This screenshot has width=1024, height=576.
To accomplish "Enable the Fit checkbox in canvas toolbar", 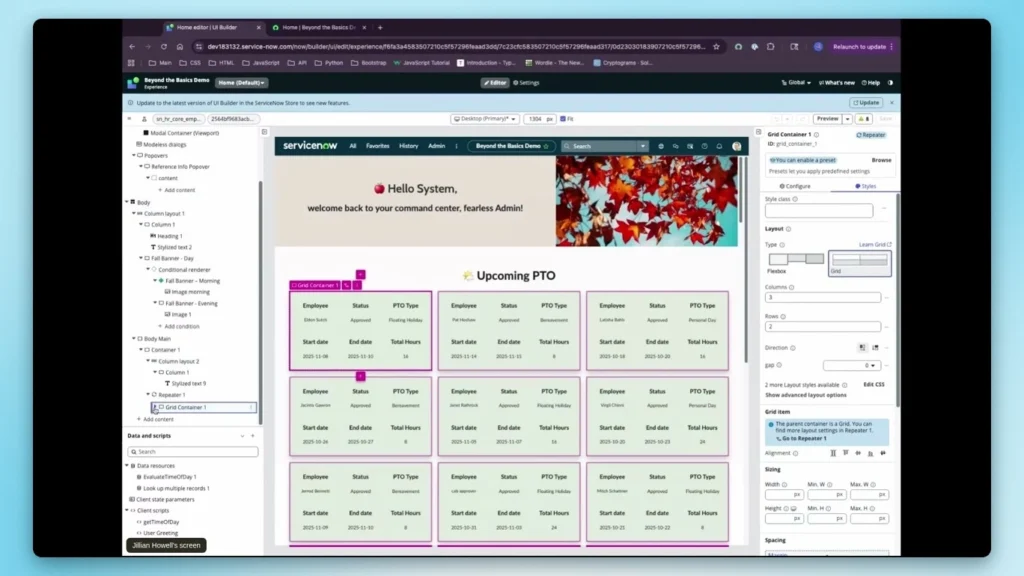I will click(562, 118).
